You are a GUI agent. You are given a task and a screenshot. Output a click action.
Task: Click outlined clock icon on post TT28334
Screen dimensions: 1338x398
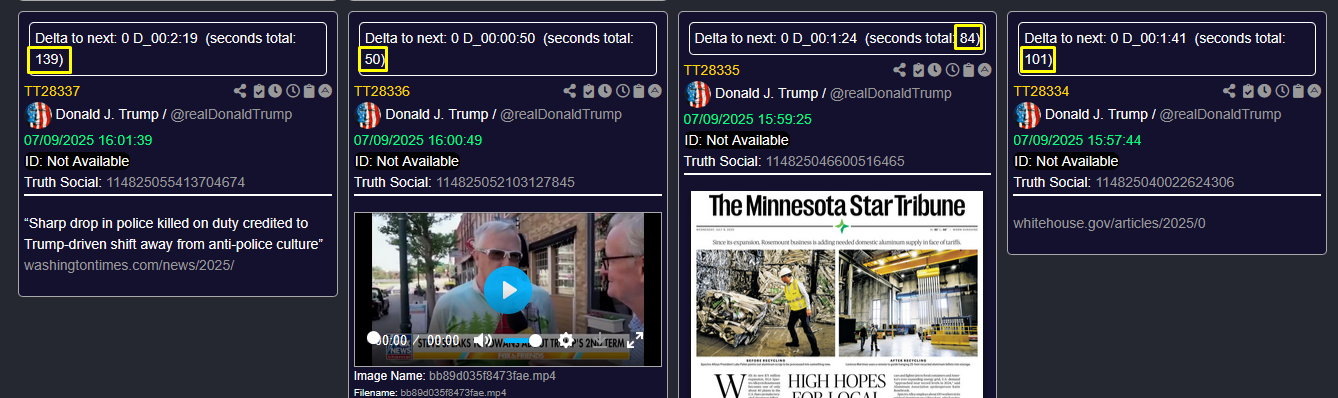tap(1281, 91)
